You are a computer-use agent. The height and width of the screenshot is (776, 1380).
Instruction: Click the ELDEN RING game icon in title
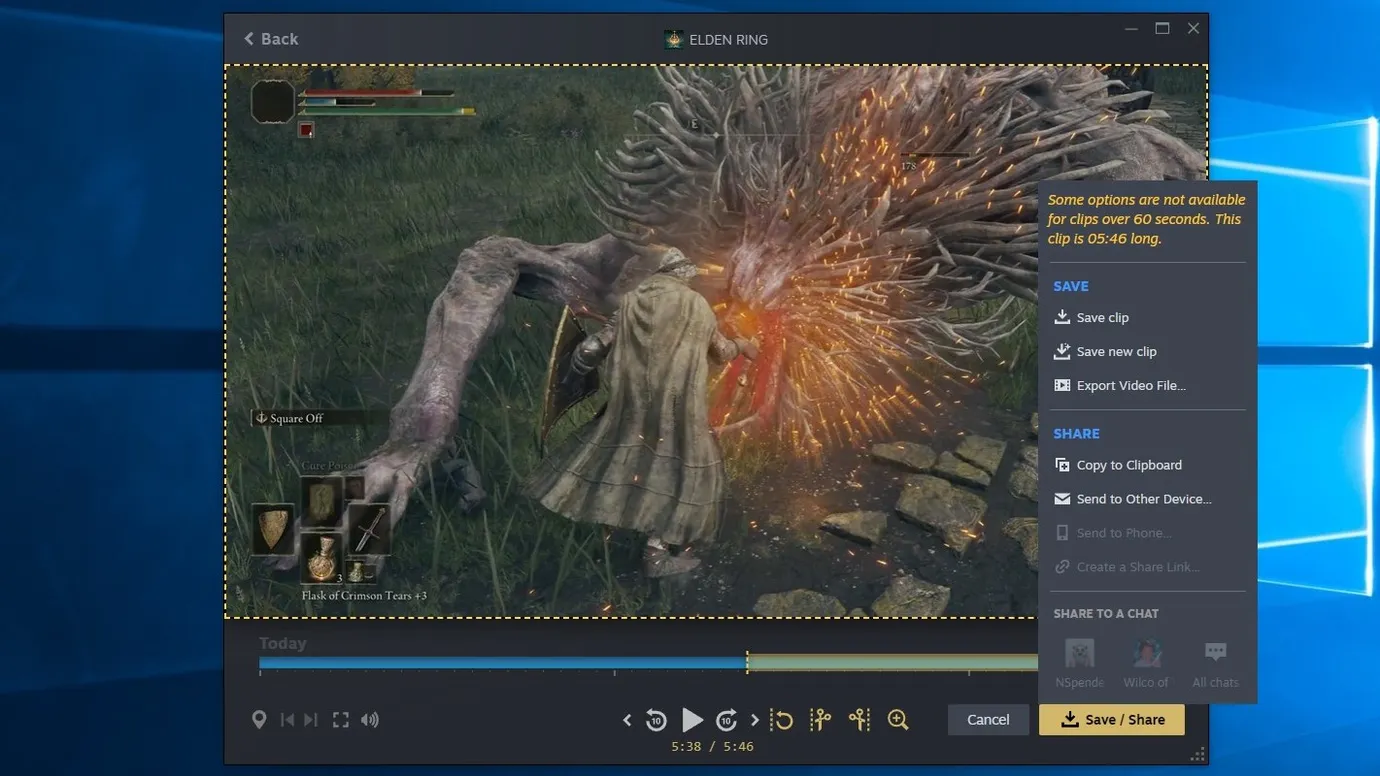[x=674, y=40]
